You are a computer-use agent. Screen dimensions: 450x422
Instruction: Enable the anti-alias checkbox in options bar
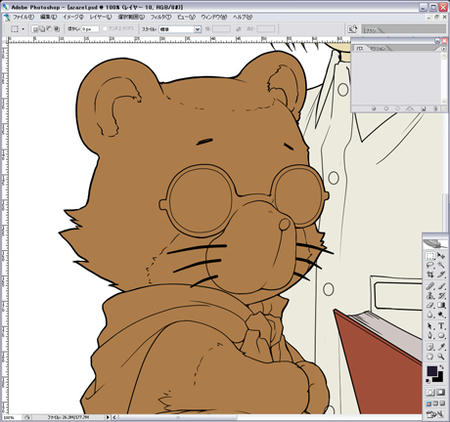[x=105, y=29]
